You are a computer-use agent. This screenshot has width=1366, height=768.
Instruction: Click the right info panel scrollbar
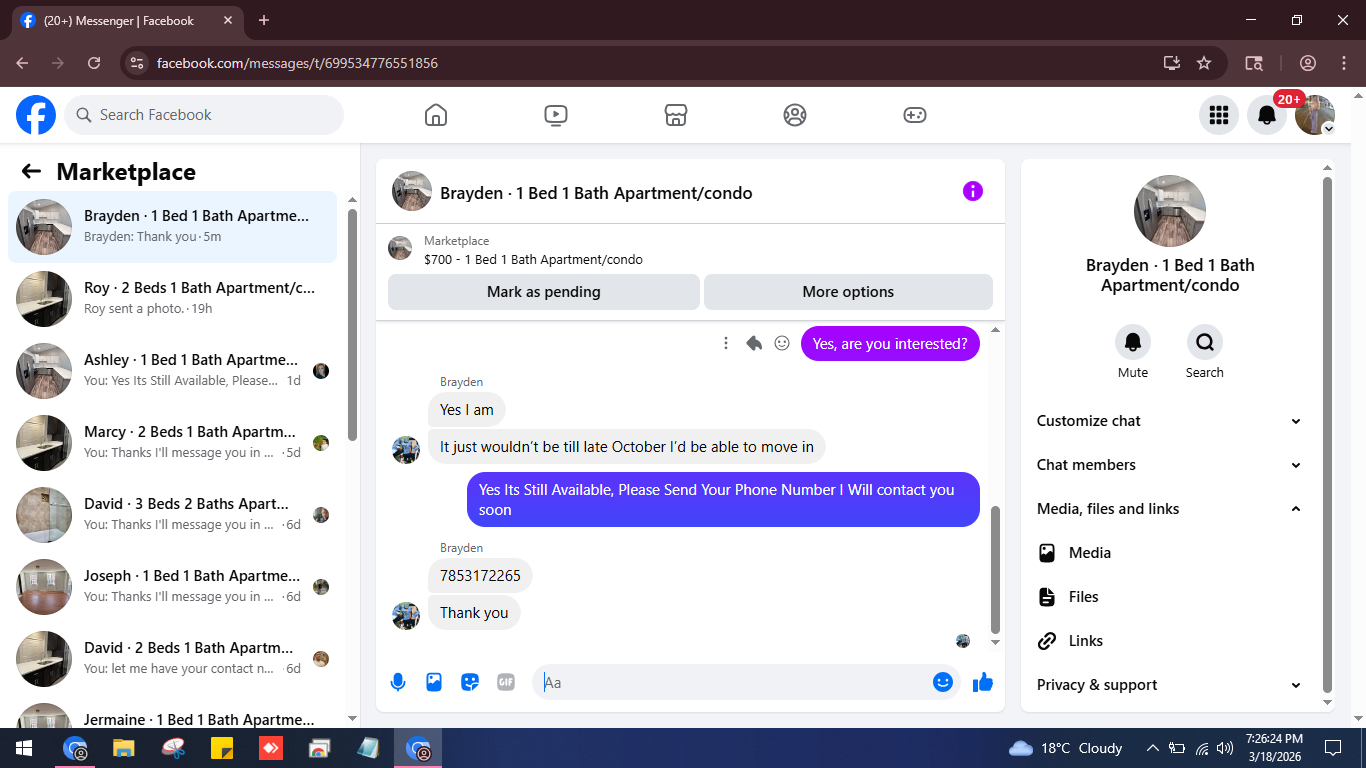point(1328,435)
